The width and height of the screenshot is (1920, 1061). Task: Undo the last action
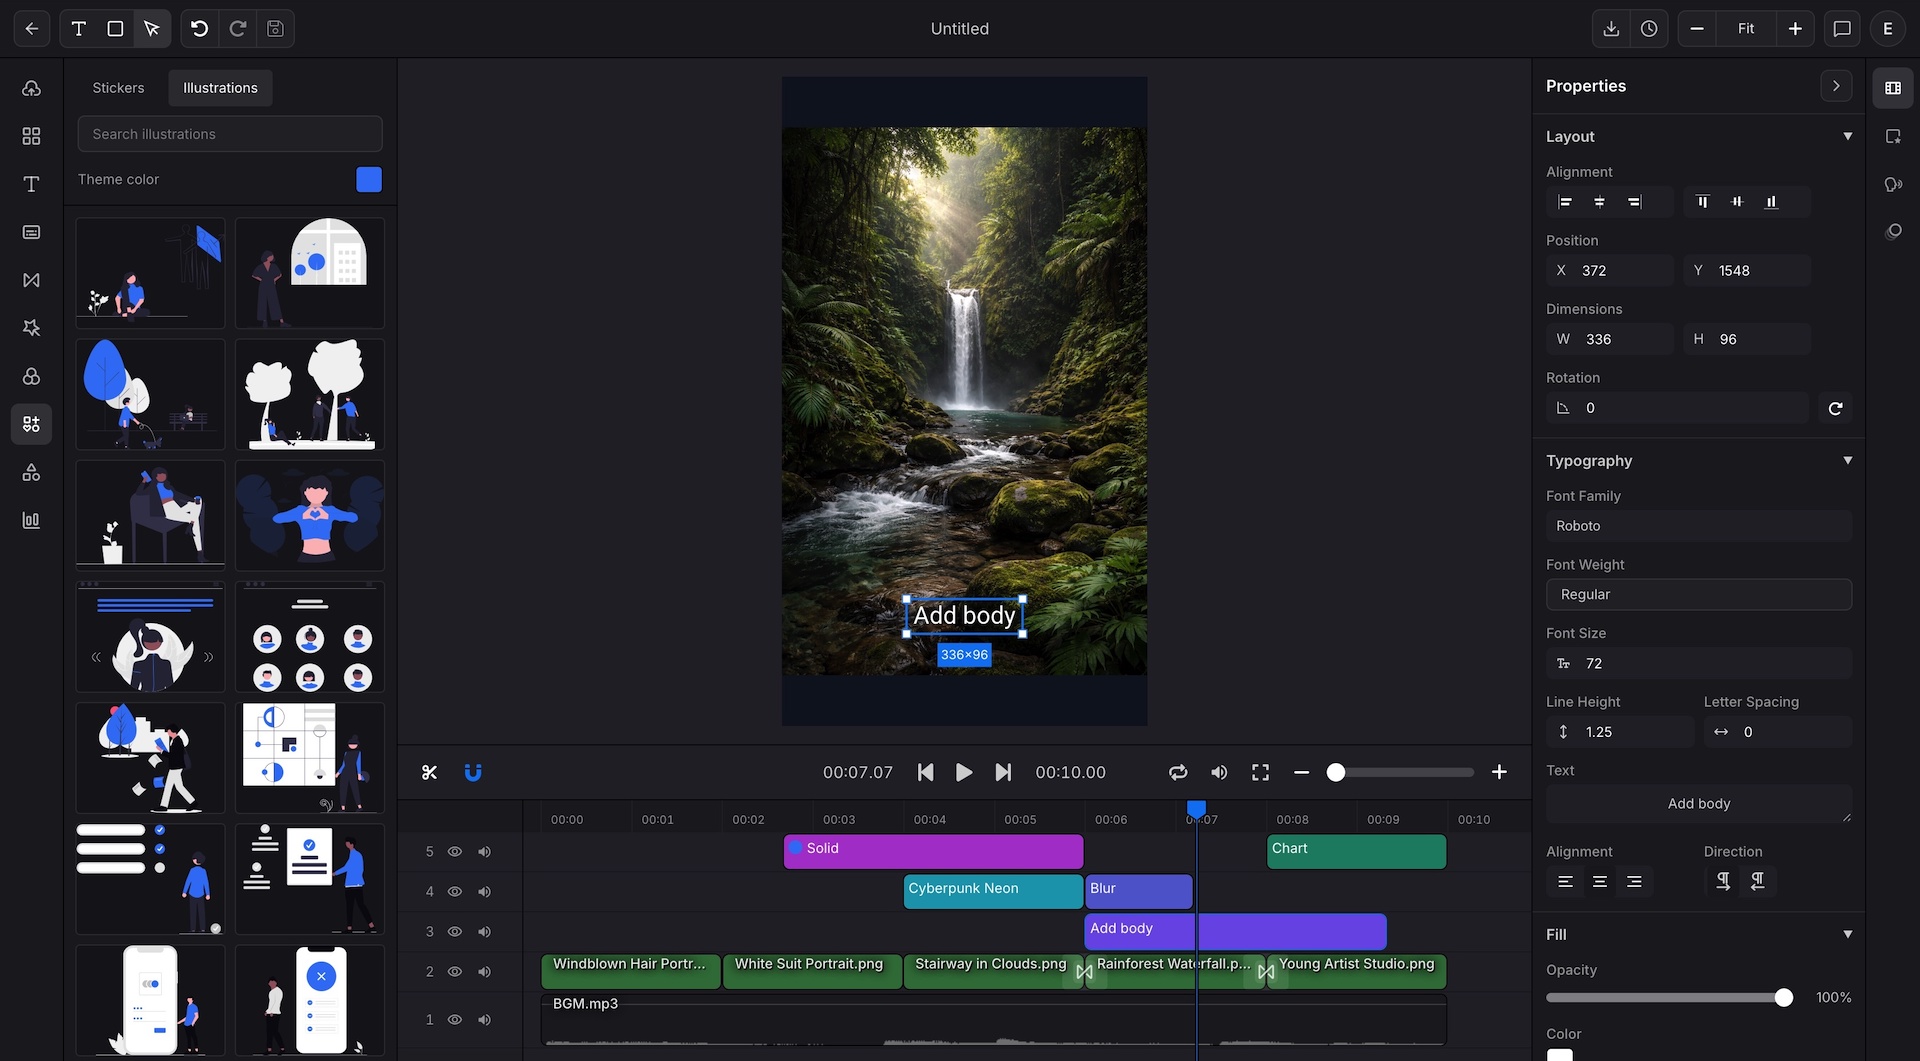pyautogui.click(x=198, y=29)
